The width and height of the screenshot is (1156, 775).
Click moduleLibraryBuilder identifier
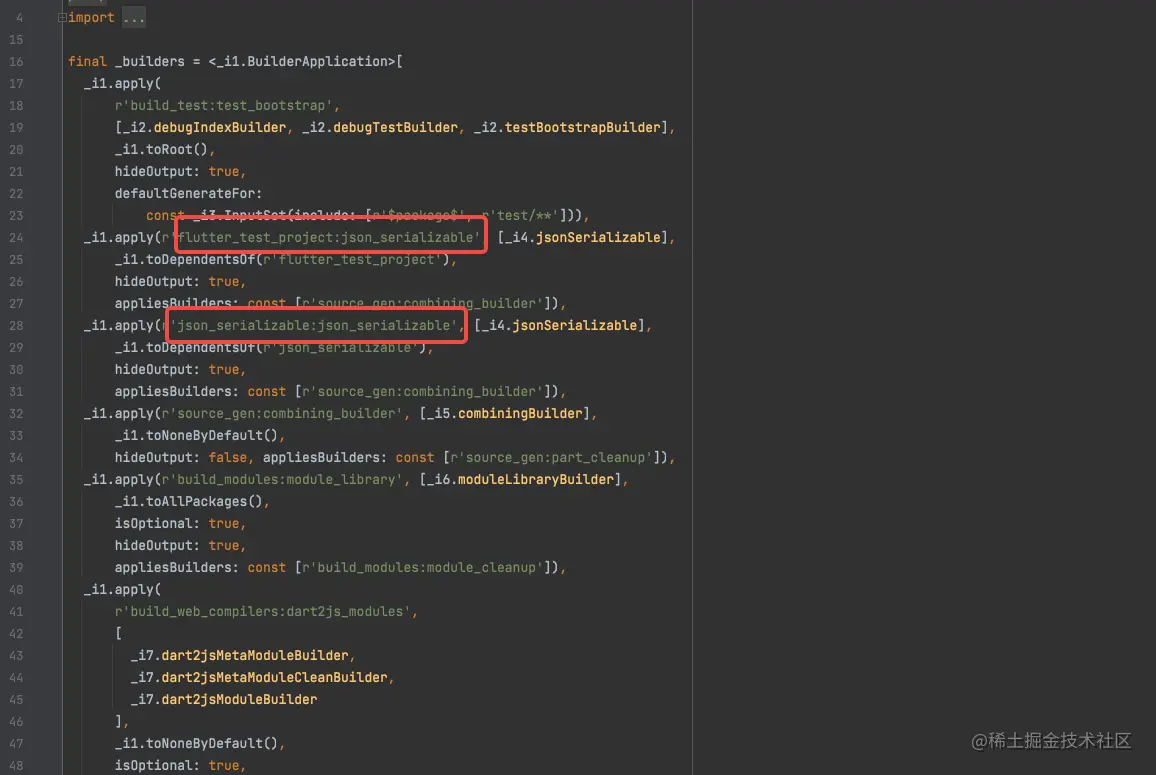[x=535, y=479]
